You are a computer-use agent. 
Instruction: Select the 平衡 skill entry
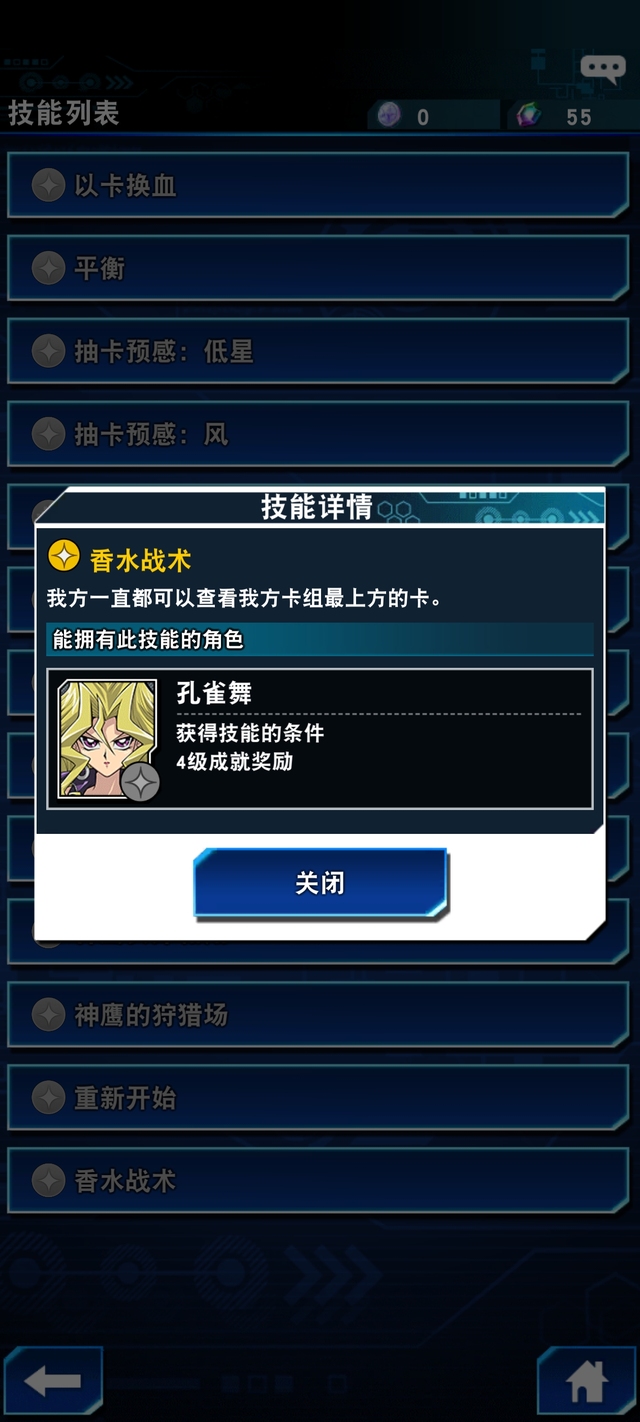tap(318, 268)
